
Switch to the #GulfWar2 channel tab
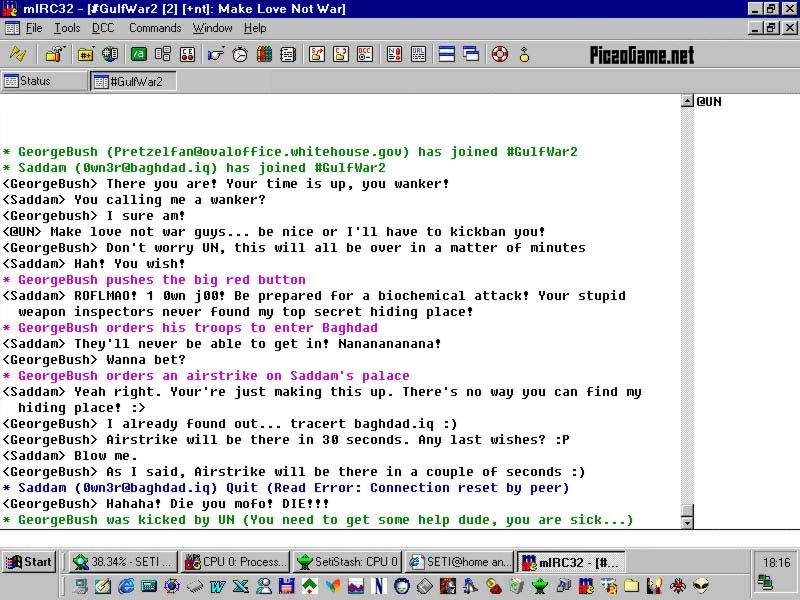click(x=134, y=82)
